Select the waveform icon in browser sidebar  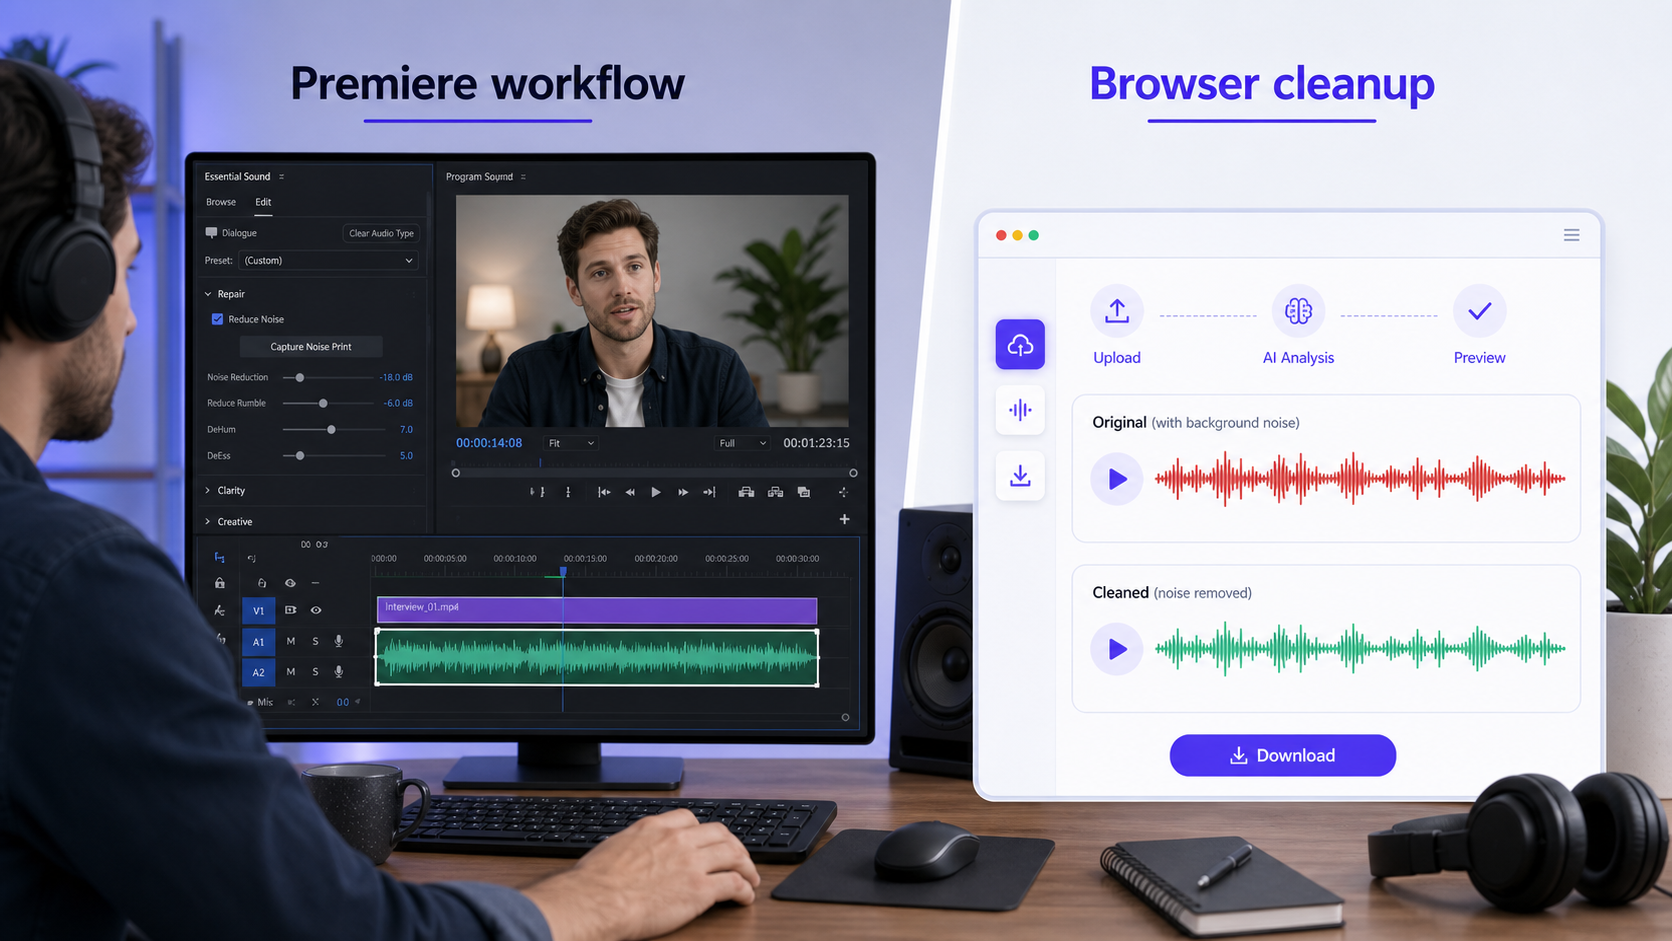pyautogui.click(x=1020, y=410)
